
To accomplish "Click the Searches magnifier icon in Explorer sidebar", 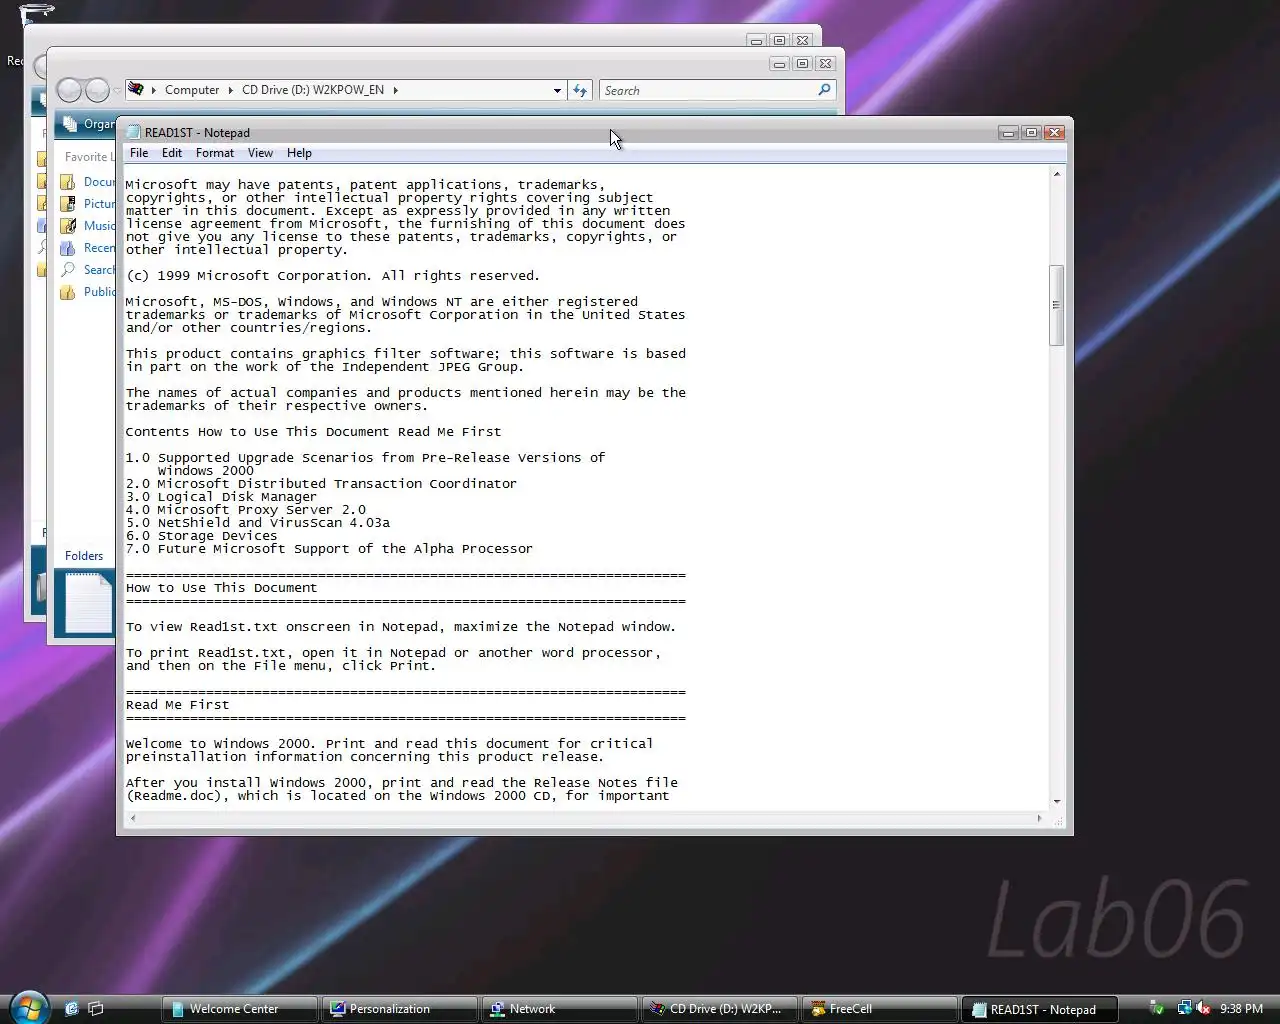I will coord(67,270).
